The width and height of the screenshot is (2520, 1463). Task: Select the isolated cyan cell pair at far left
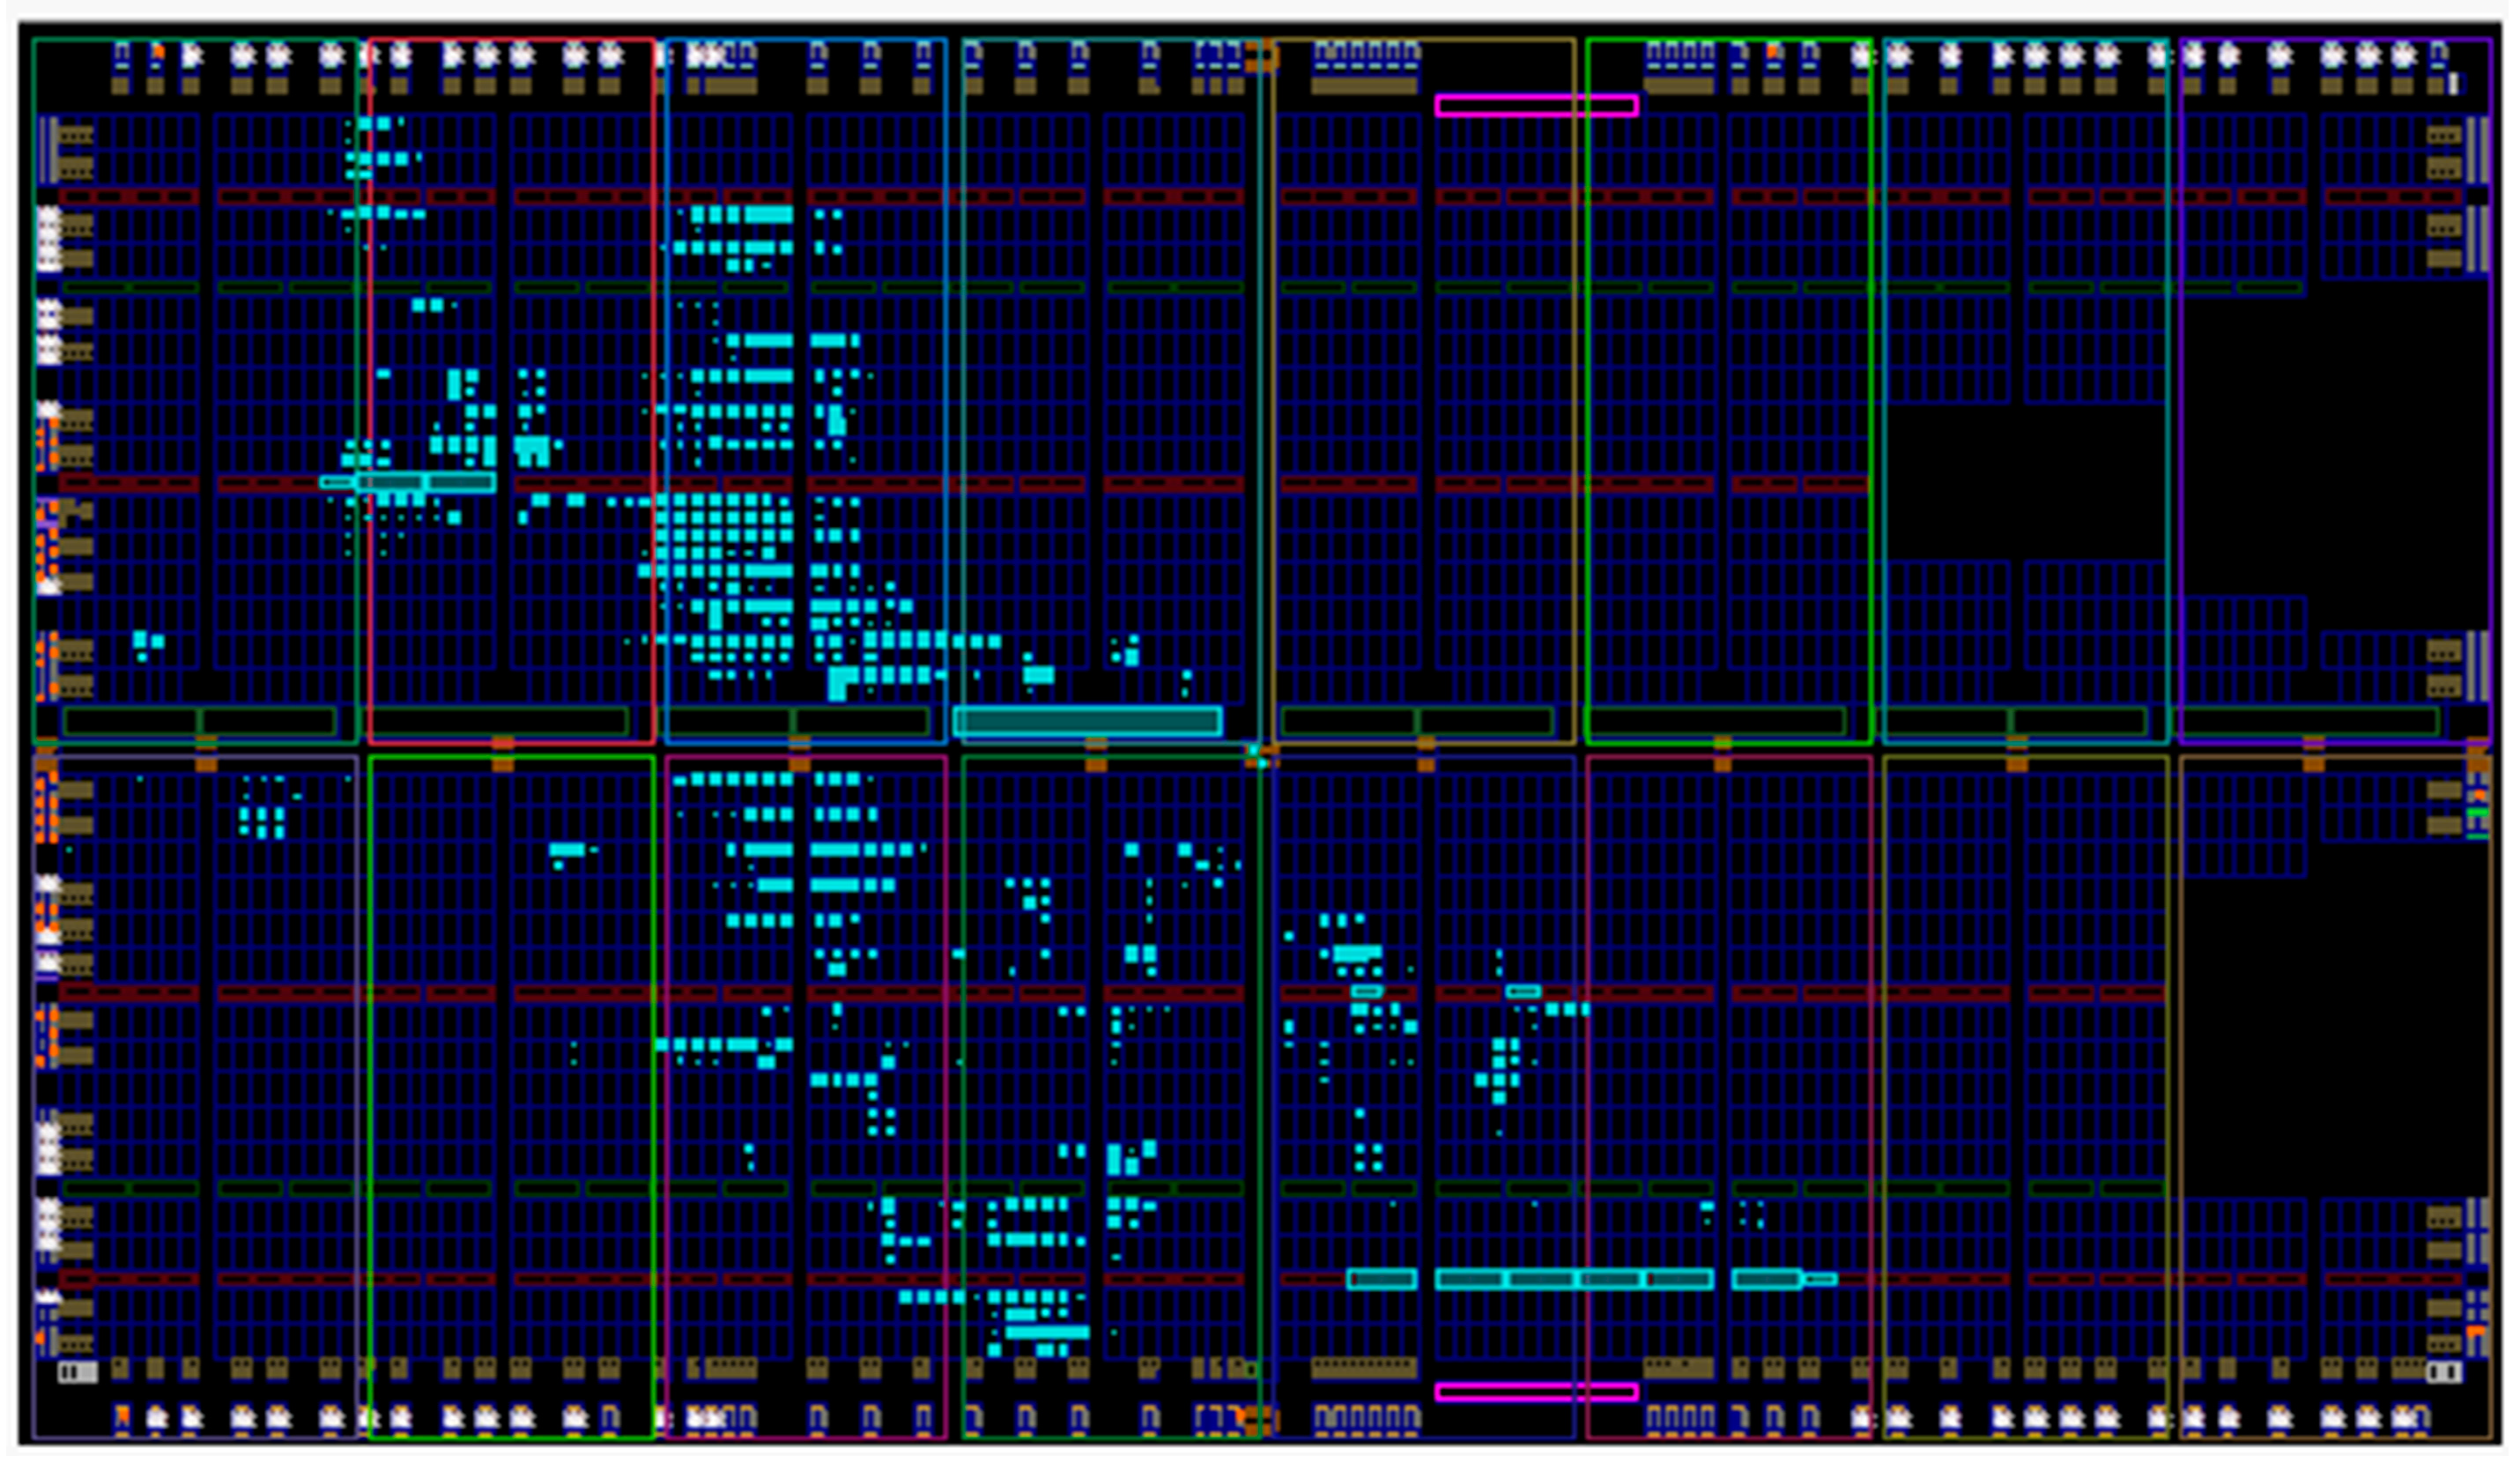point(147,642)
